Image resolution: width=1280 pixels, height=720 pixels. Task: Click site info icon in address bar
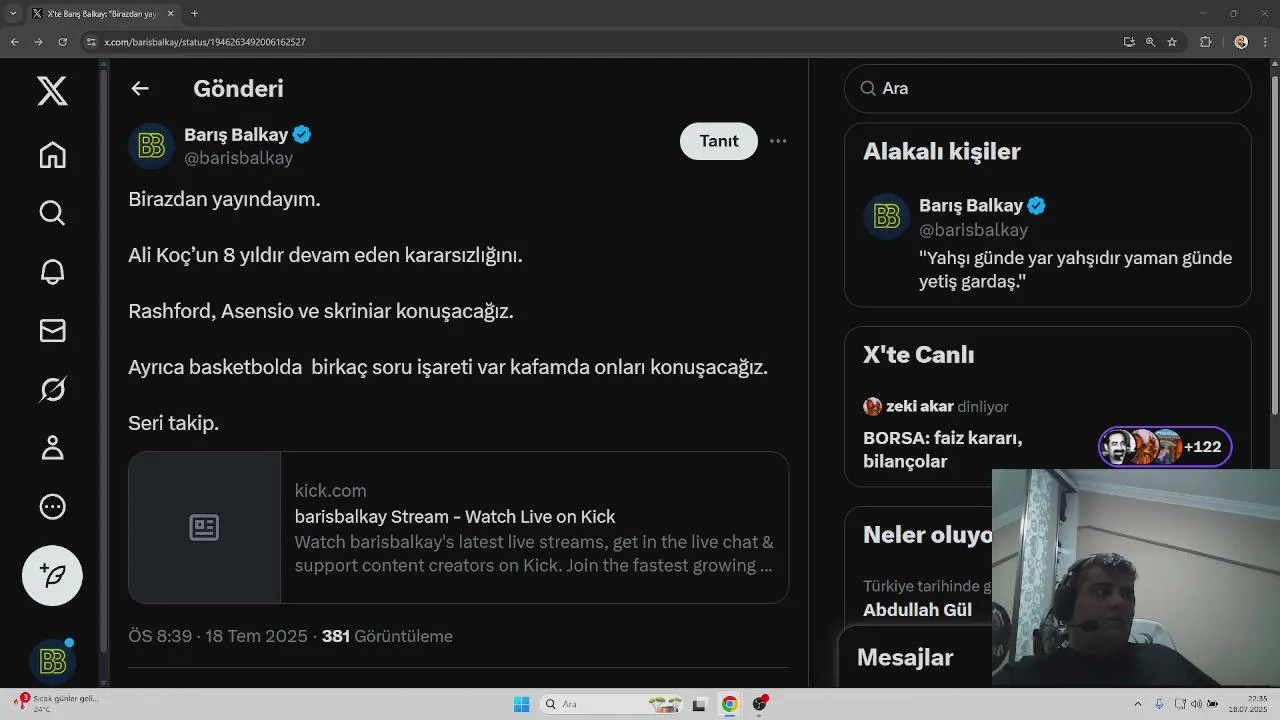click(x=91, y=42)
